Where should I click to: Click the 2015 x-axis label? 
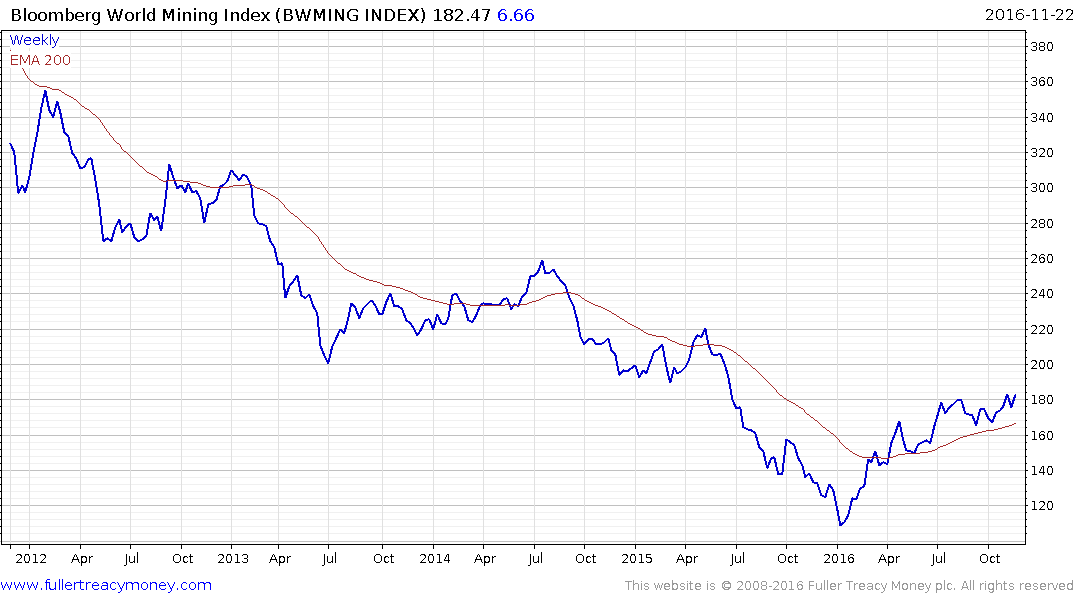tap(637, 558)
